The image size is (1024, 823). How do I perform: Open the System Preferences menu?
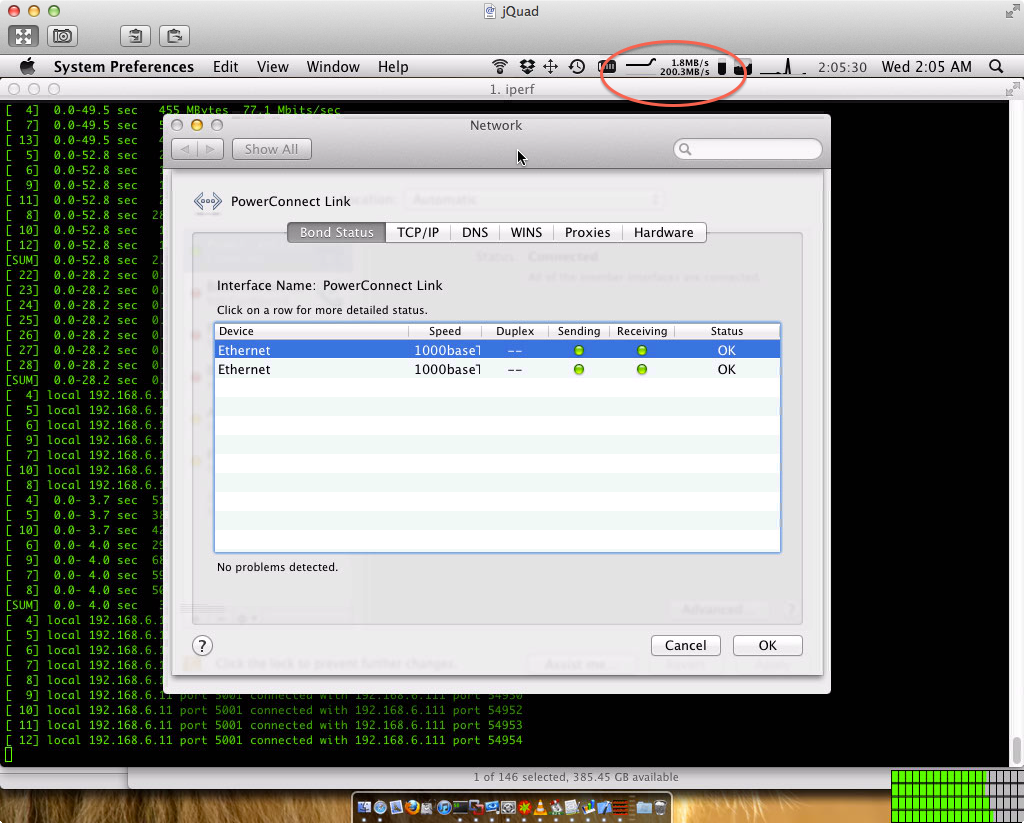(123, 67)
